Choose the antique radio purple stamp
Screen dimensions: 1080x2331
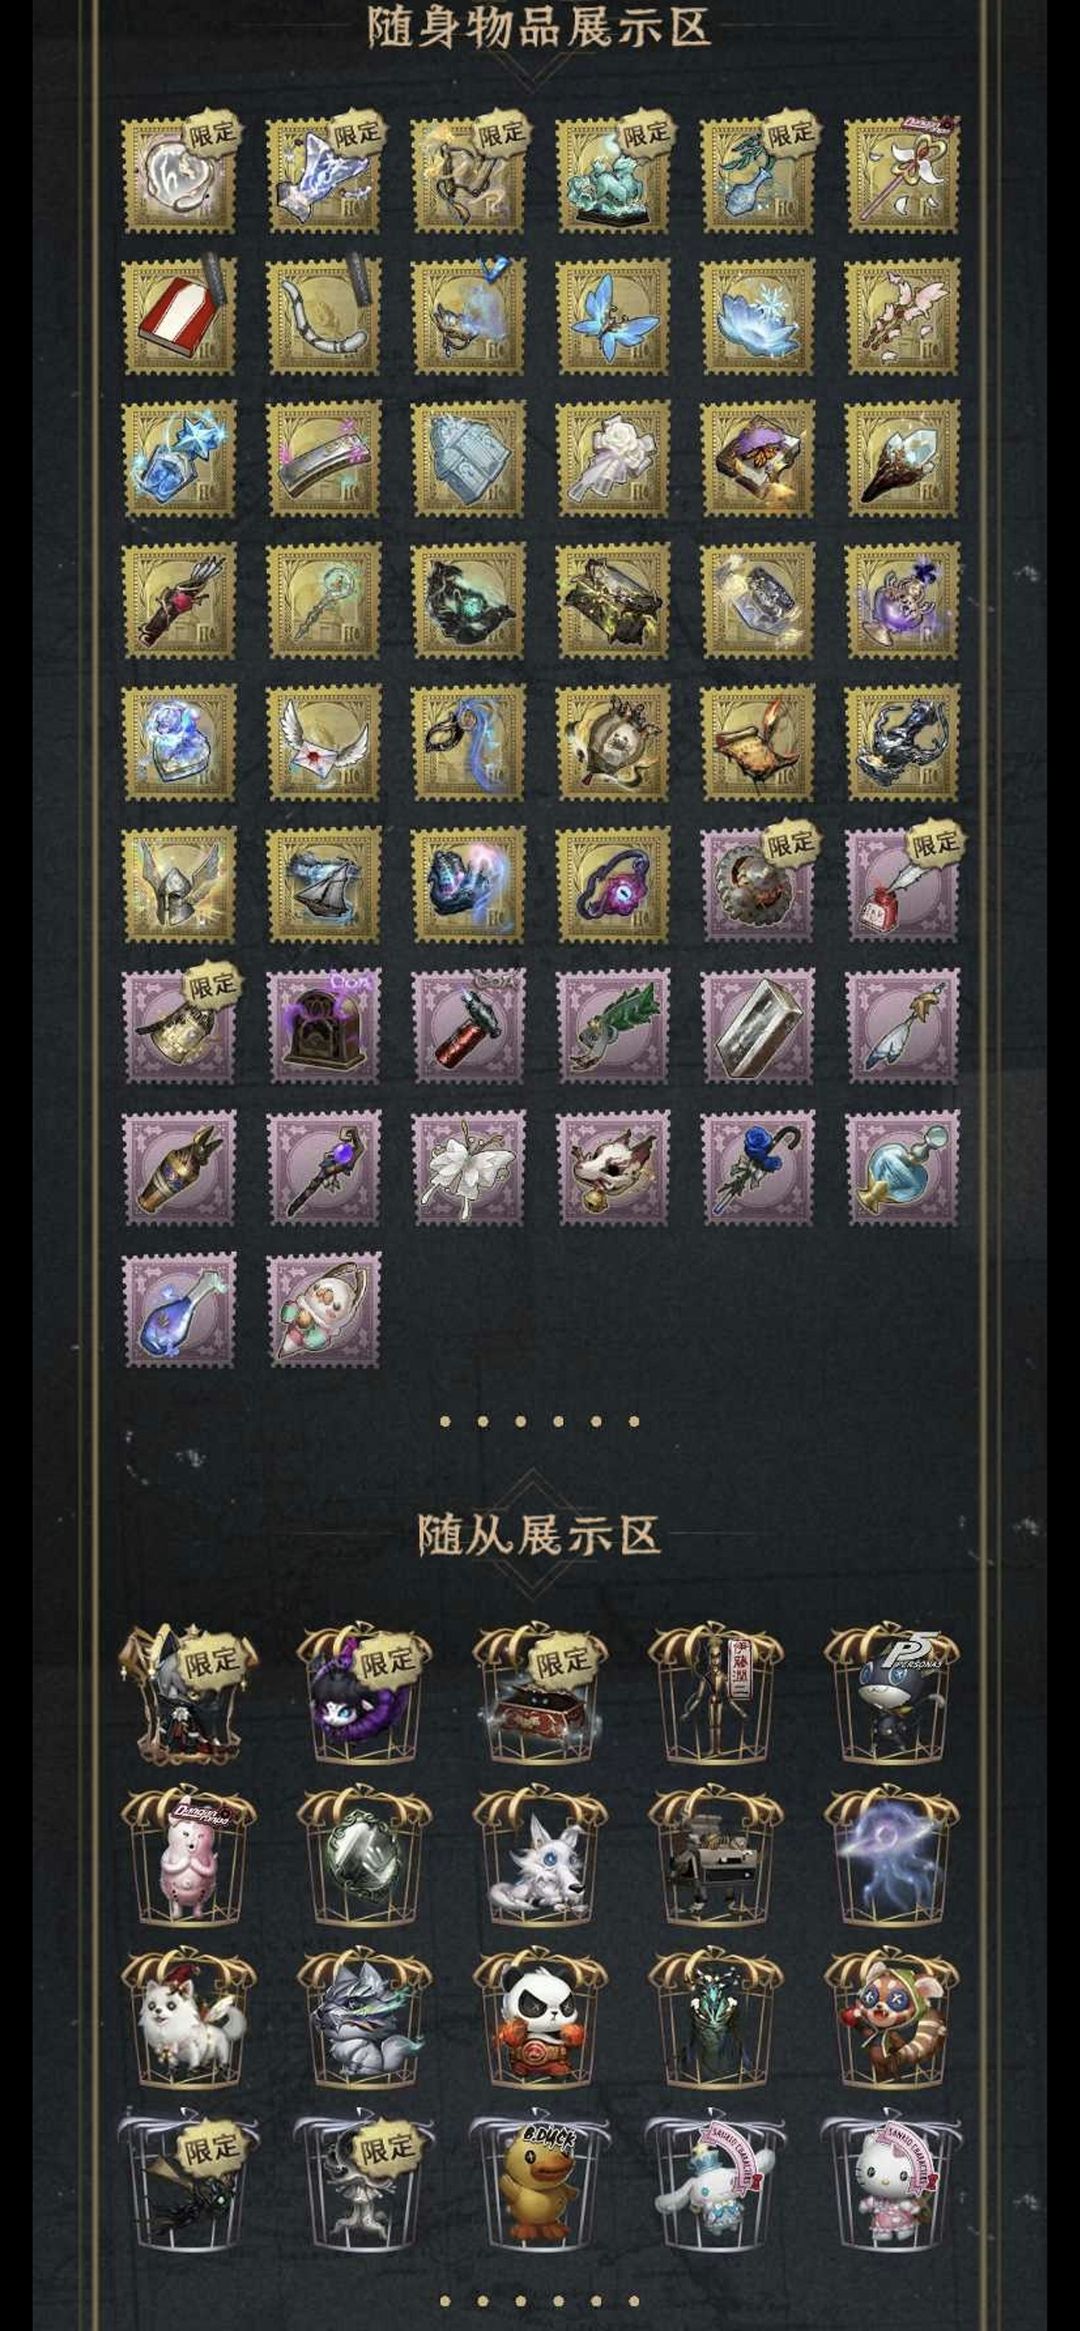(324, 1026)
